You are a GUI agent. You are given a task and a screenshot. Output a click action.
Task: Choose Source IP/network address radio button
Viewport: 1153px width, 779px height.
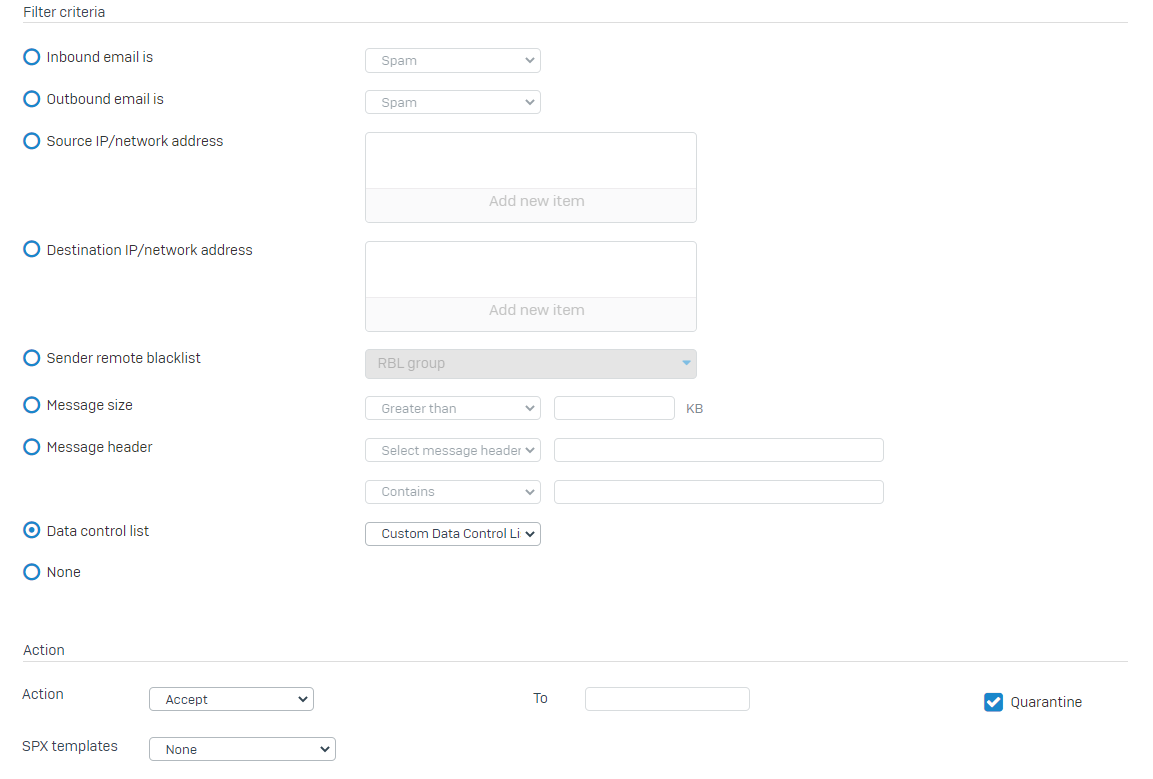pyautogui.click(x=32, y=142)
